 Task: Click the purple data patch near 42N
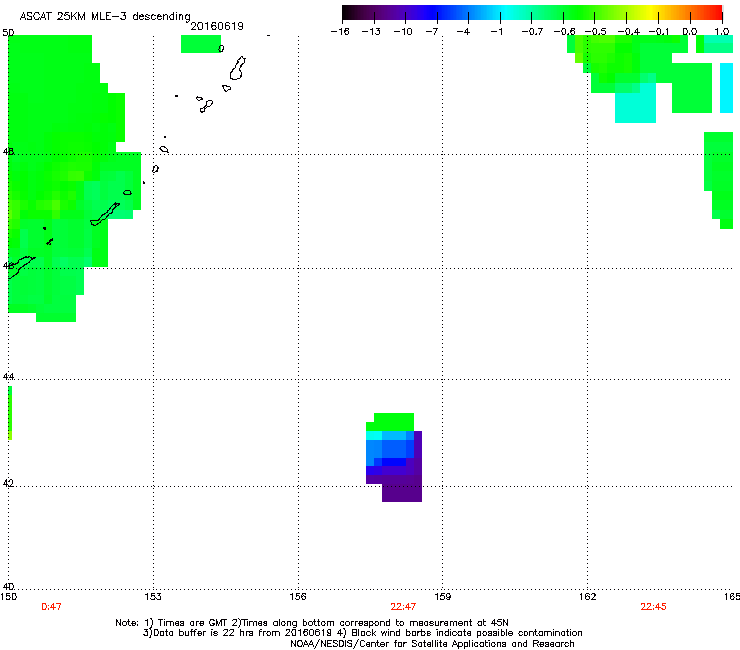coord(402,489)
